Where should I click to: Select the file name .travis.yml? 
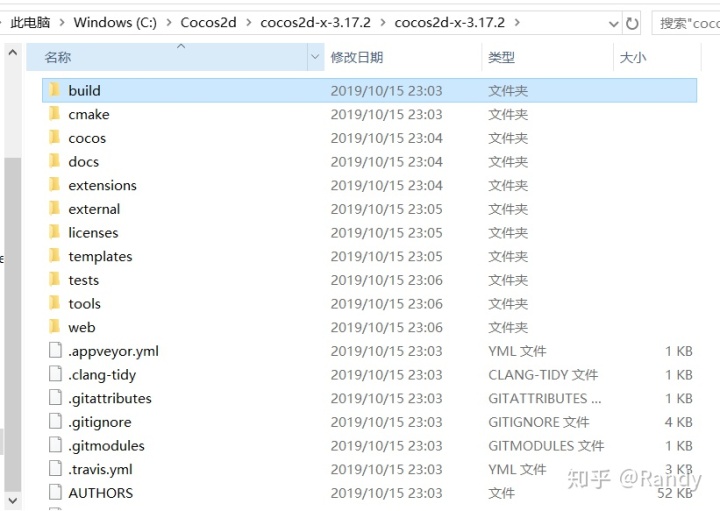(100, 469)
